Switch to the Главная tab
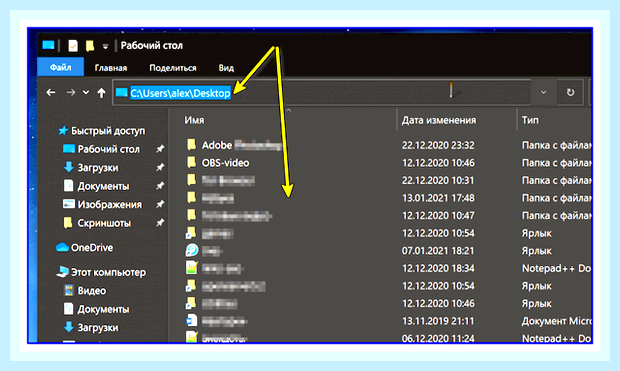The width and height of the screenshot is (620, 371). pyautogui.click(x=111, y=68)
